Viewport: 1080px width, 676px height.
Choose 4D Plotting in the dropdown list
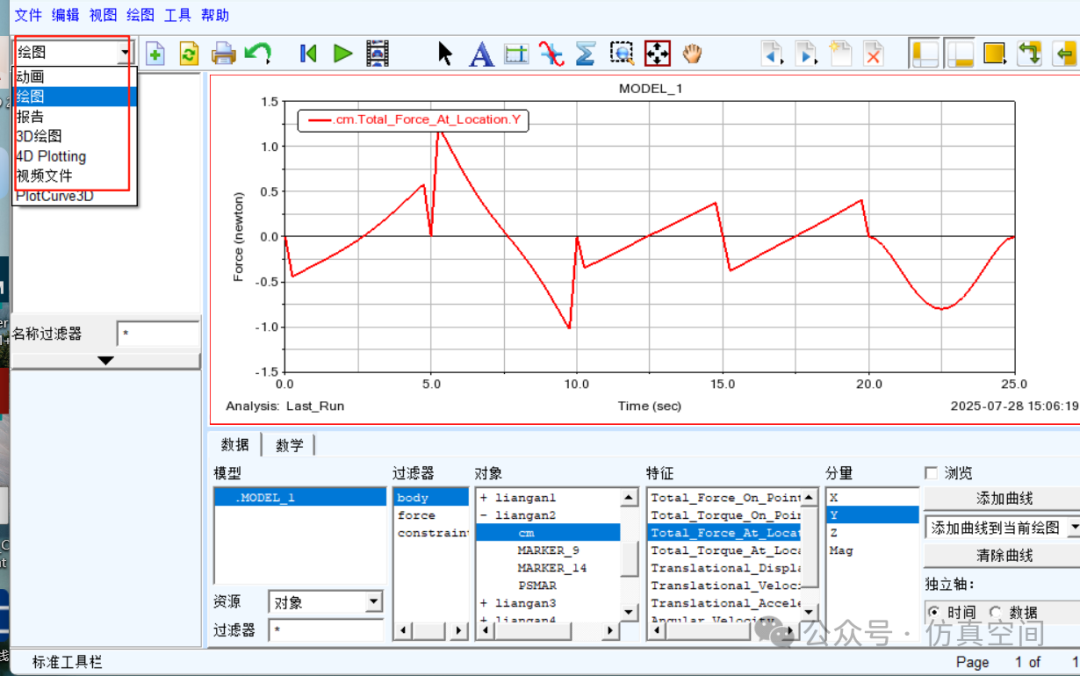74,156
